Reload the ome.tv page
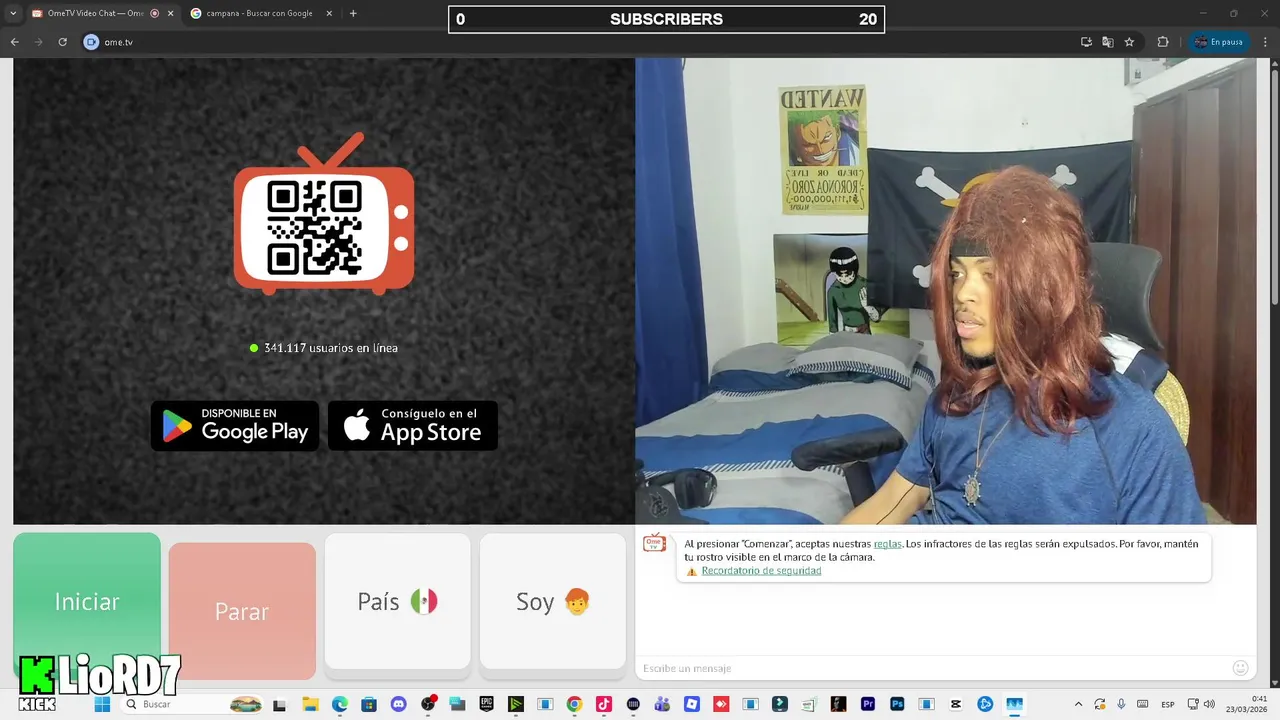This screenshot has width=1280, height=720. (62, 42)
